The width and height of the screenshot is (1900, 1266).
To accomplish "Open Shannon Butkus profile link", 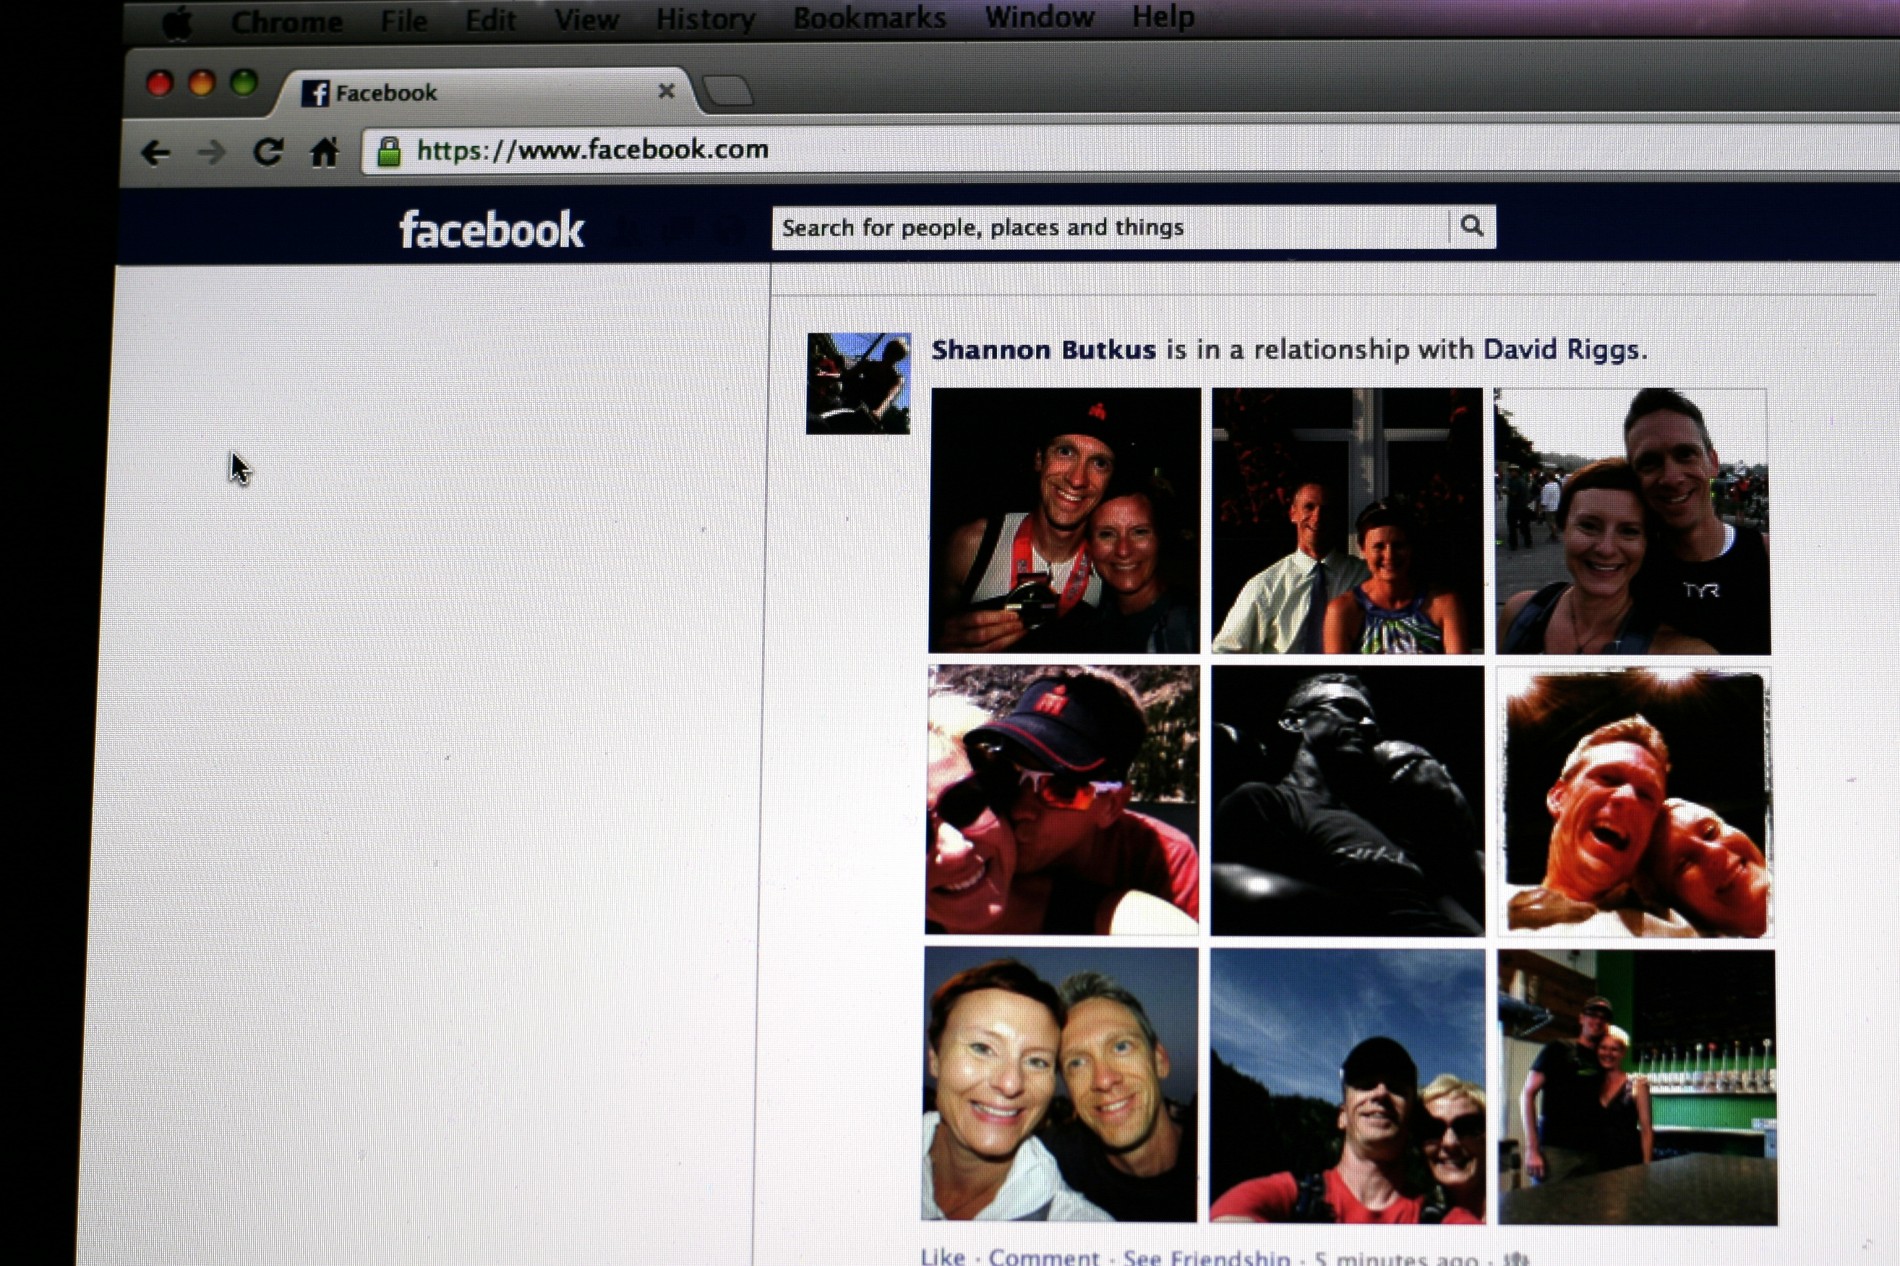I will [1043, 350].
